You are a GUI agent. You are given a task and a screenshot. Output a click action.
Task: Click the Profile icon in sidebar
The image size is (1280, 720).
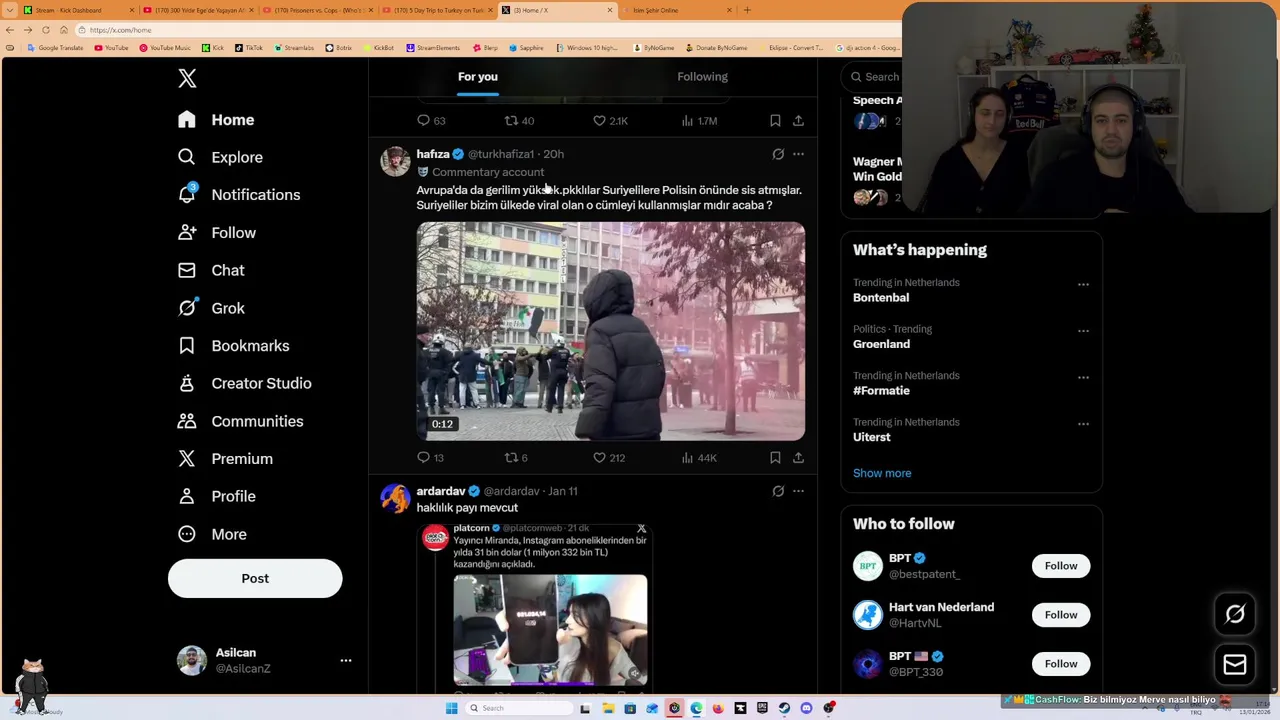pyautogui.click(x=187, y=496)
